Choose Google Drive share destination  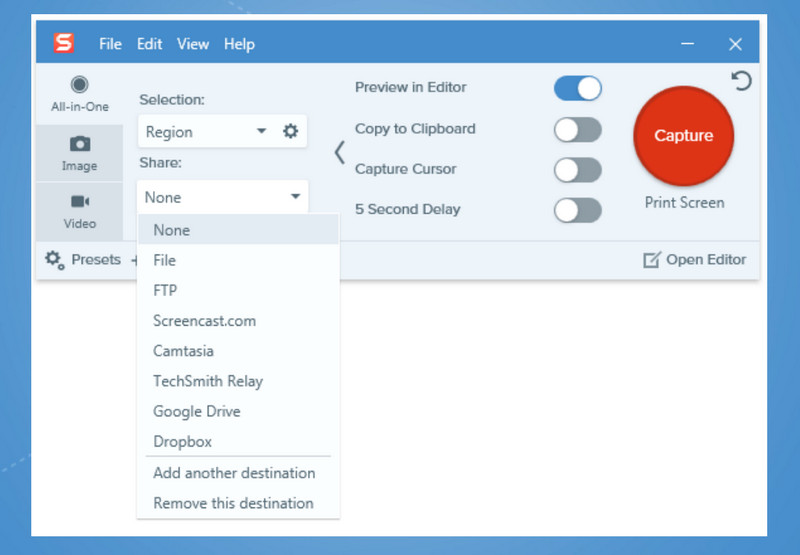coord(238,411)
